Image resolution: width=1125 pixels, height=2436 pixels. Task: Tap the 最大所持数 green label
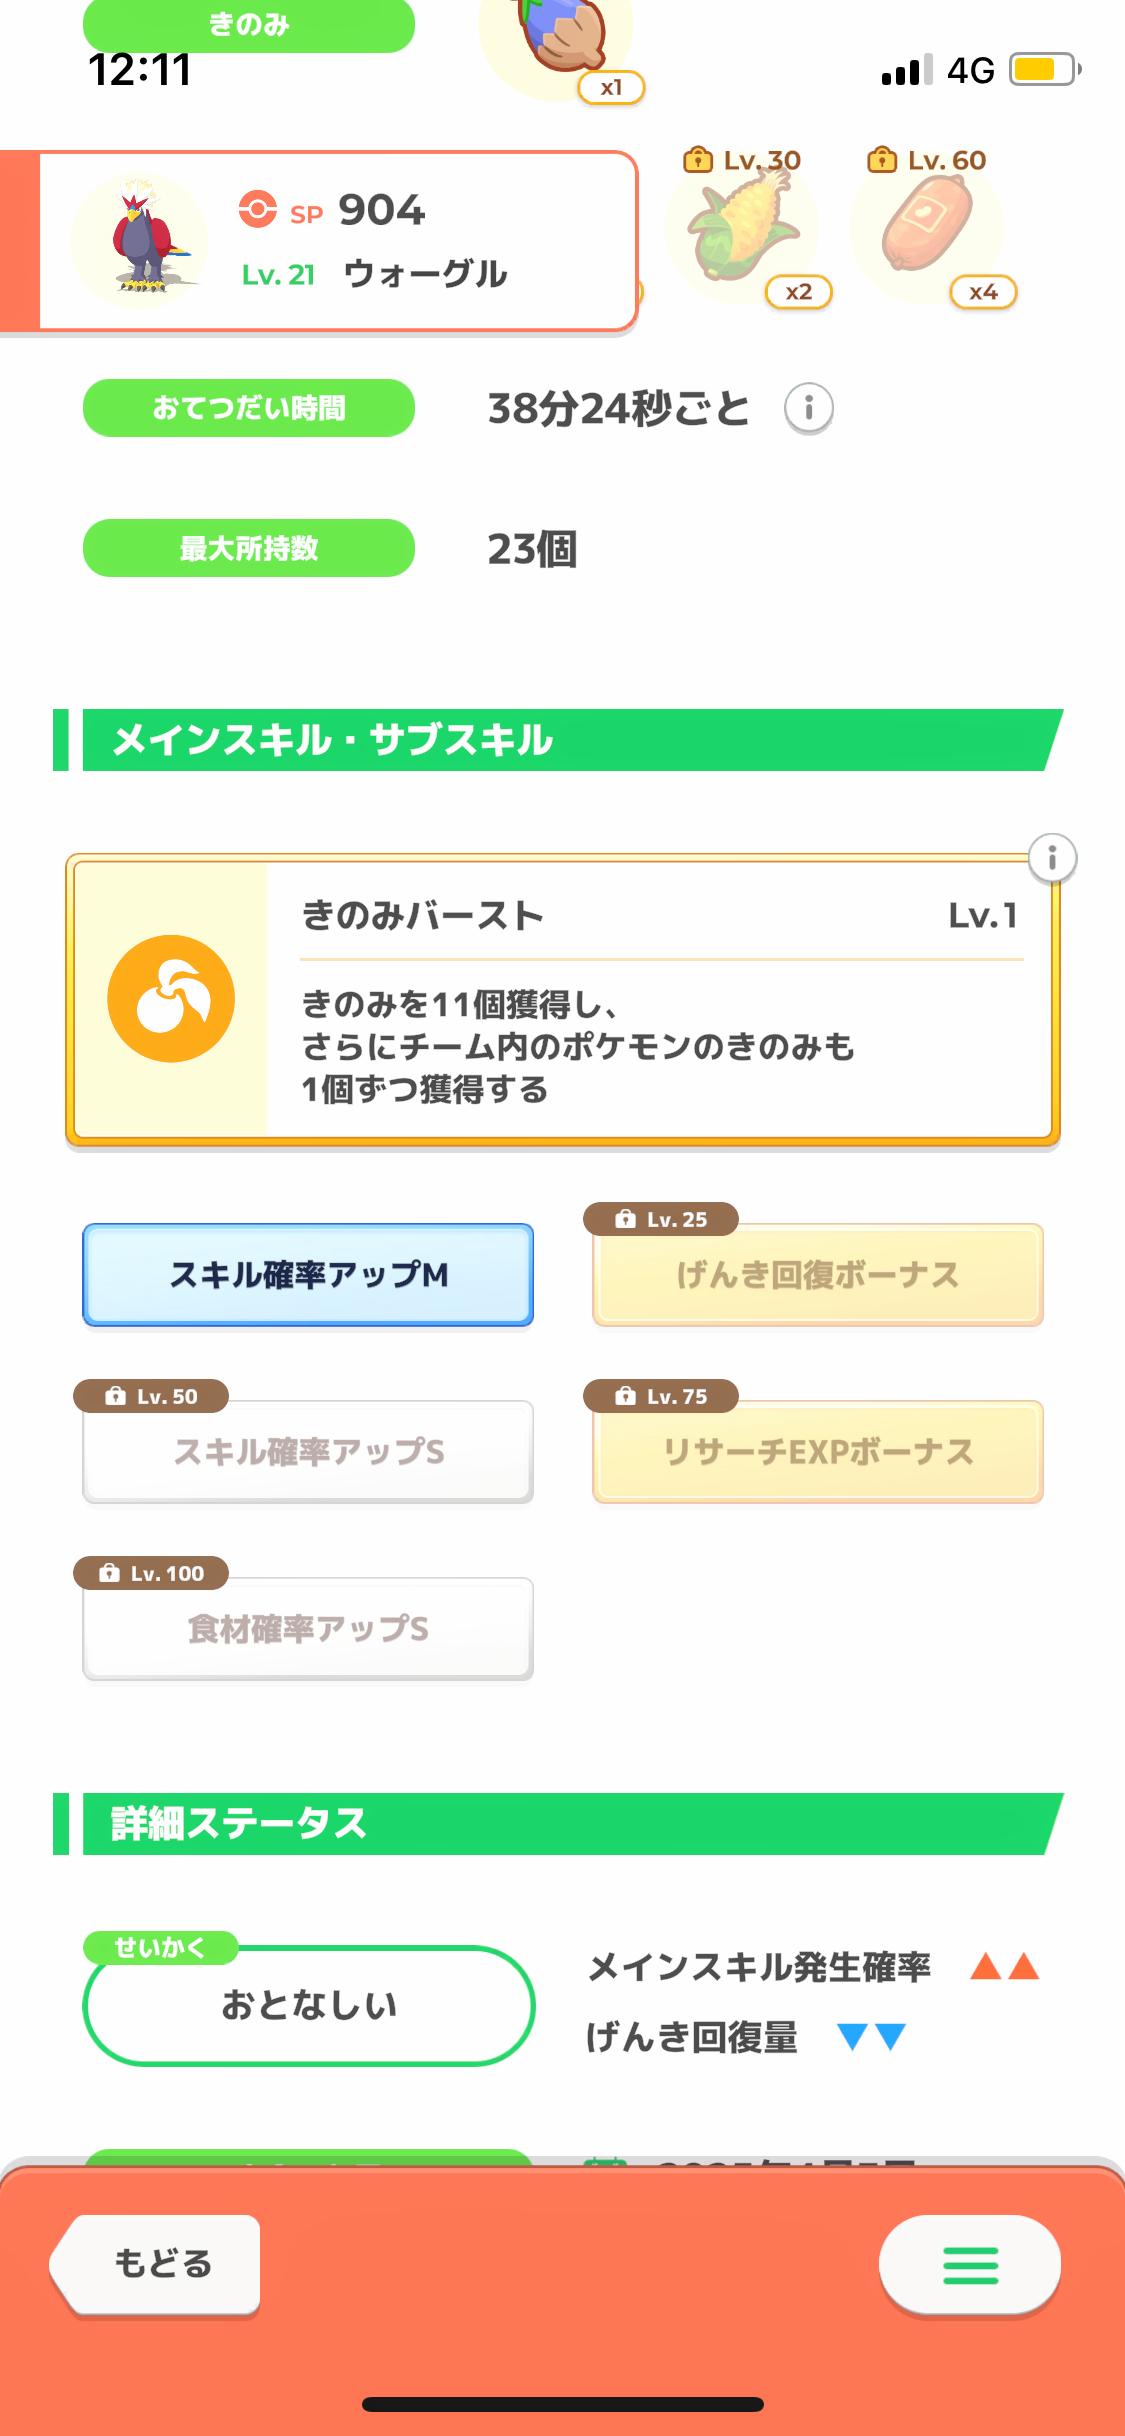(x=249, y=548)
